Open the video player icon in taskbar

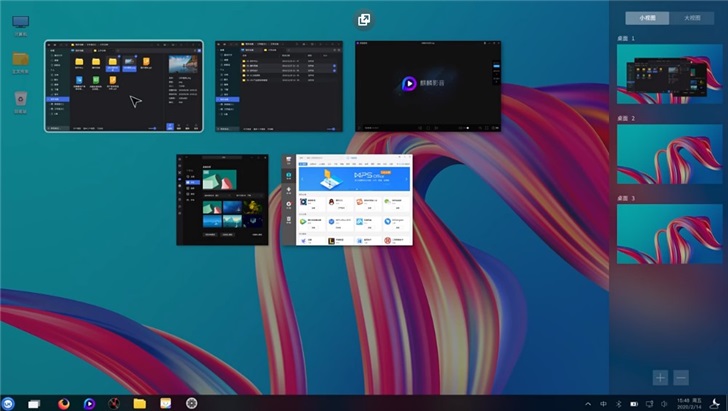tap(89, 403)
